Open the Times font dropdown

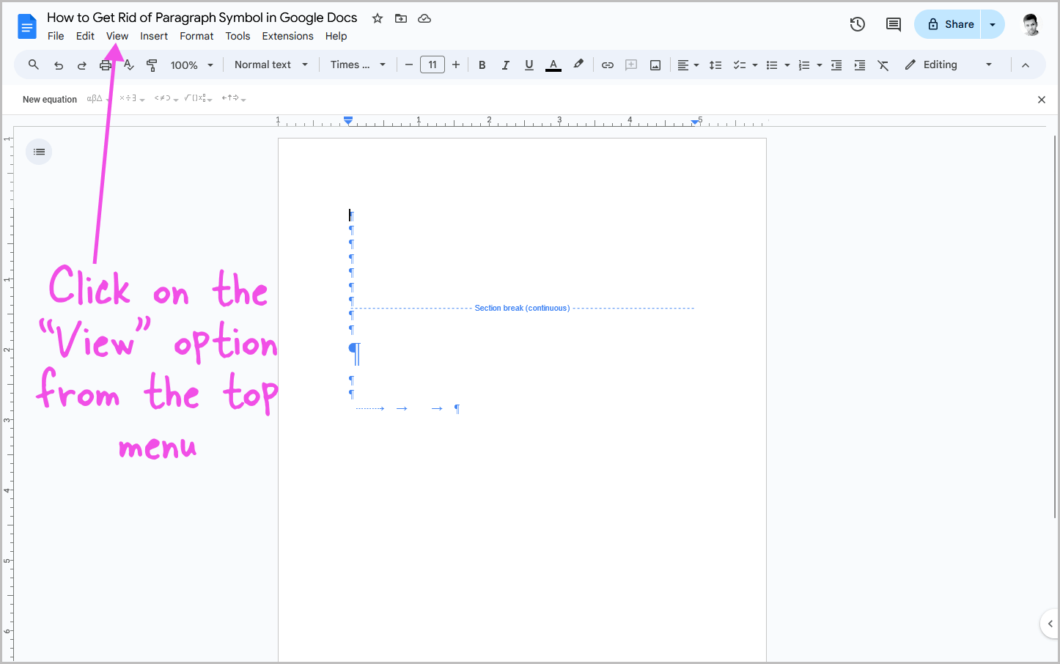[x=358, y=65]
